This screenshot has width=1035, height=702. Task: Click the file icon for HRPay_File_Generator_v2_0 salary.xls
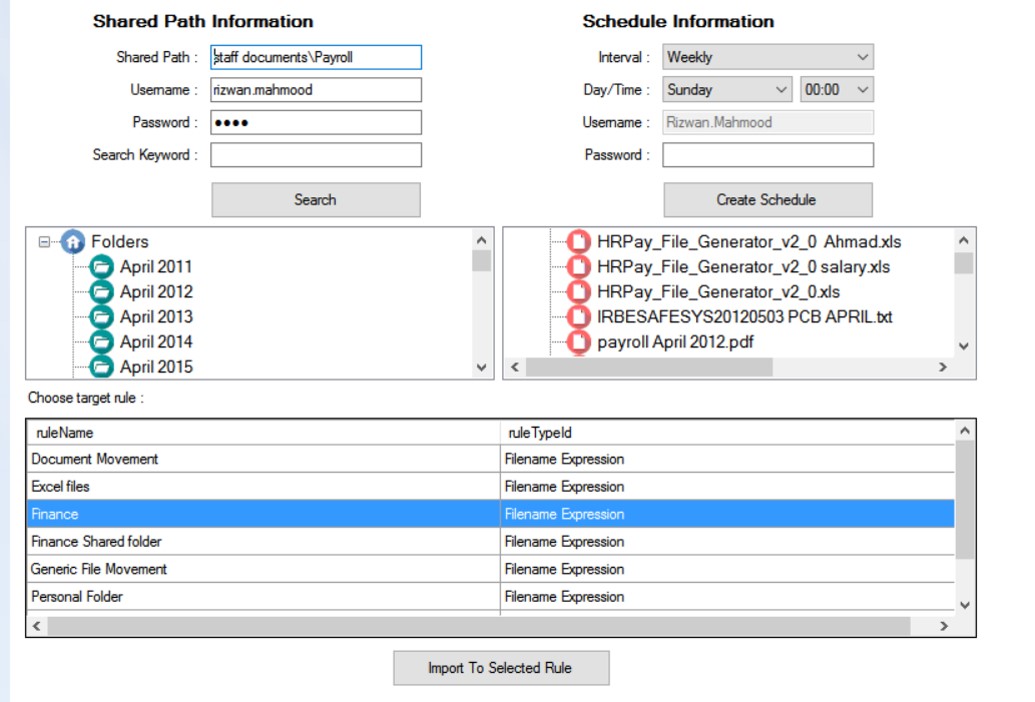click(579, 267)
